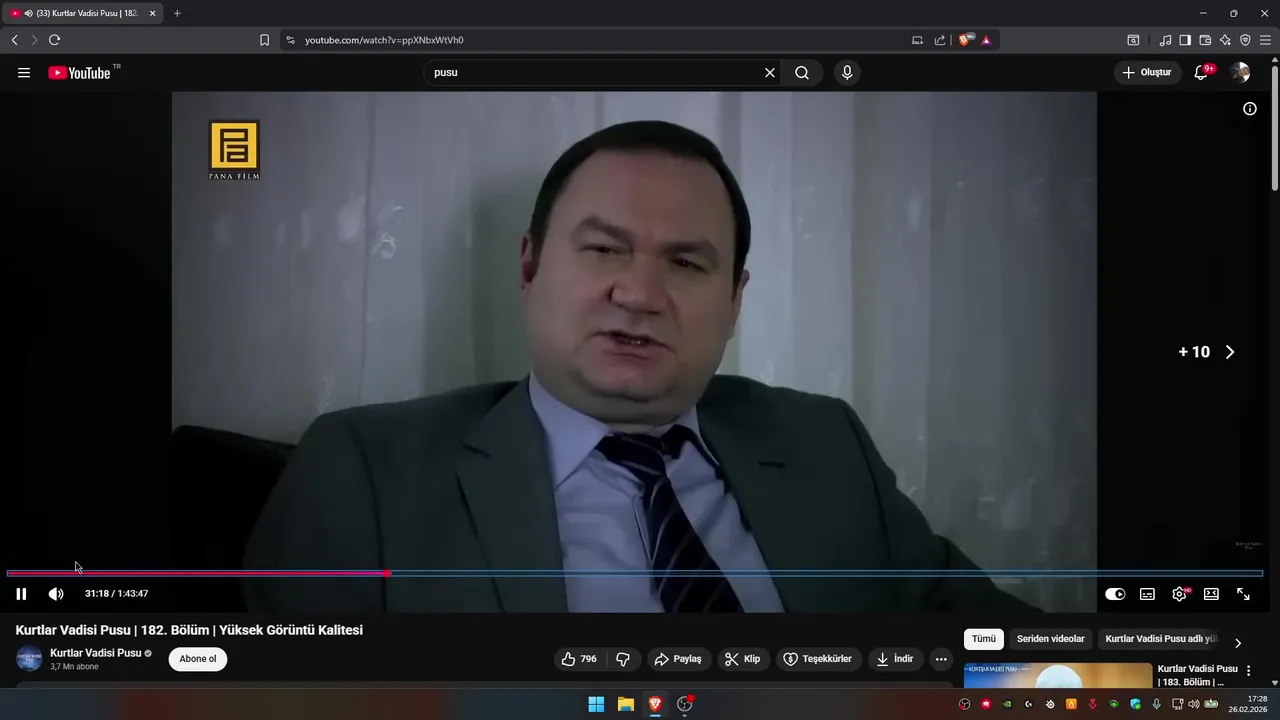1280x720 pixels.
Task: Open File Explorer from the taskbar
Action: [626, 704]
